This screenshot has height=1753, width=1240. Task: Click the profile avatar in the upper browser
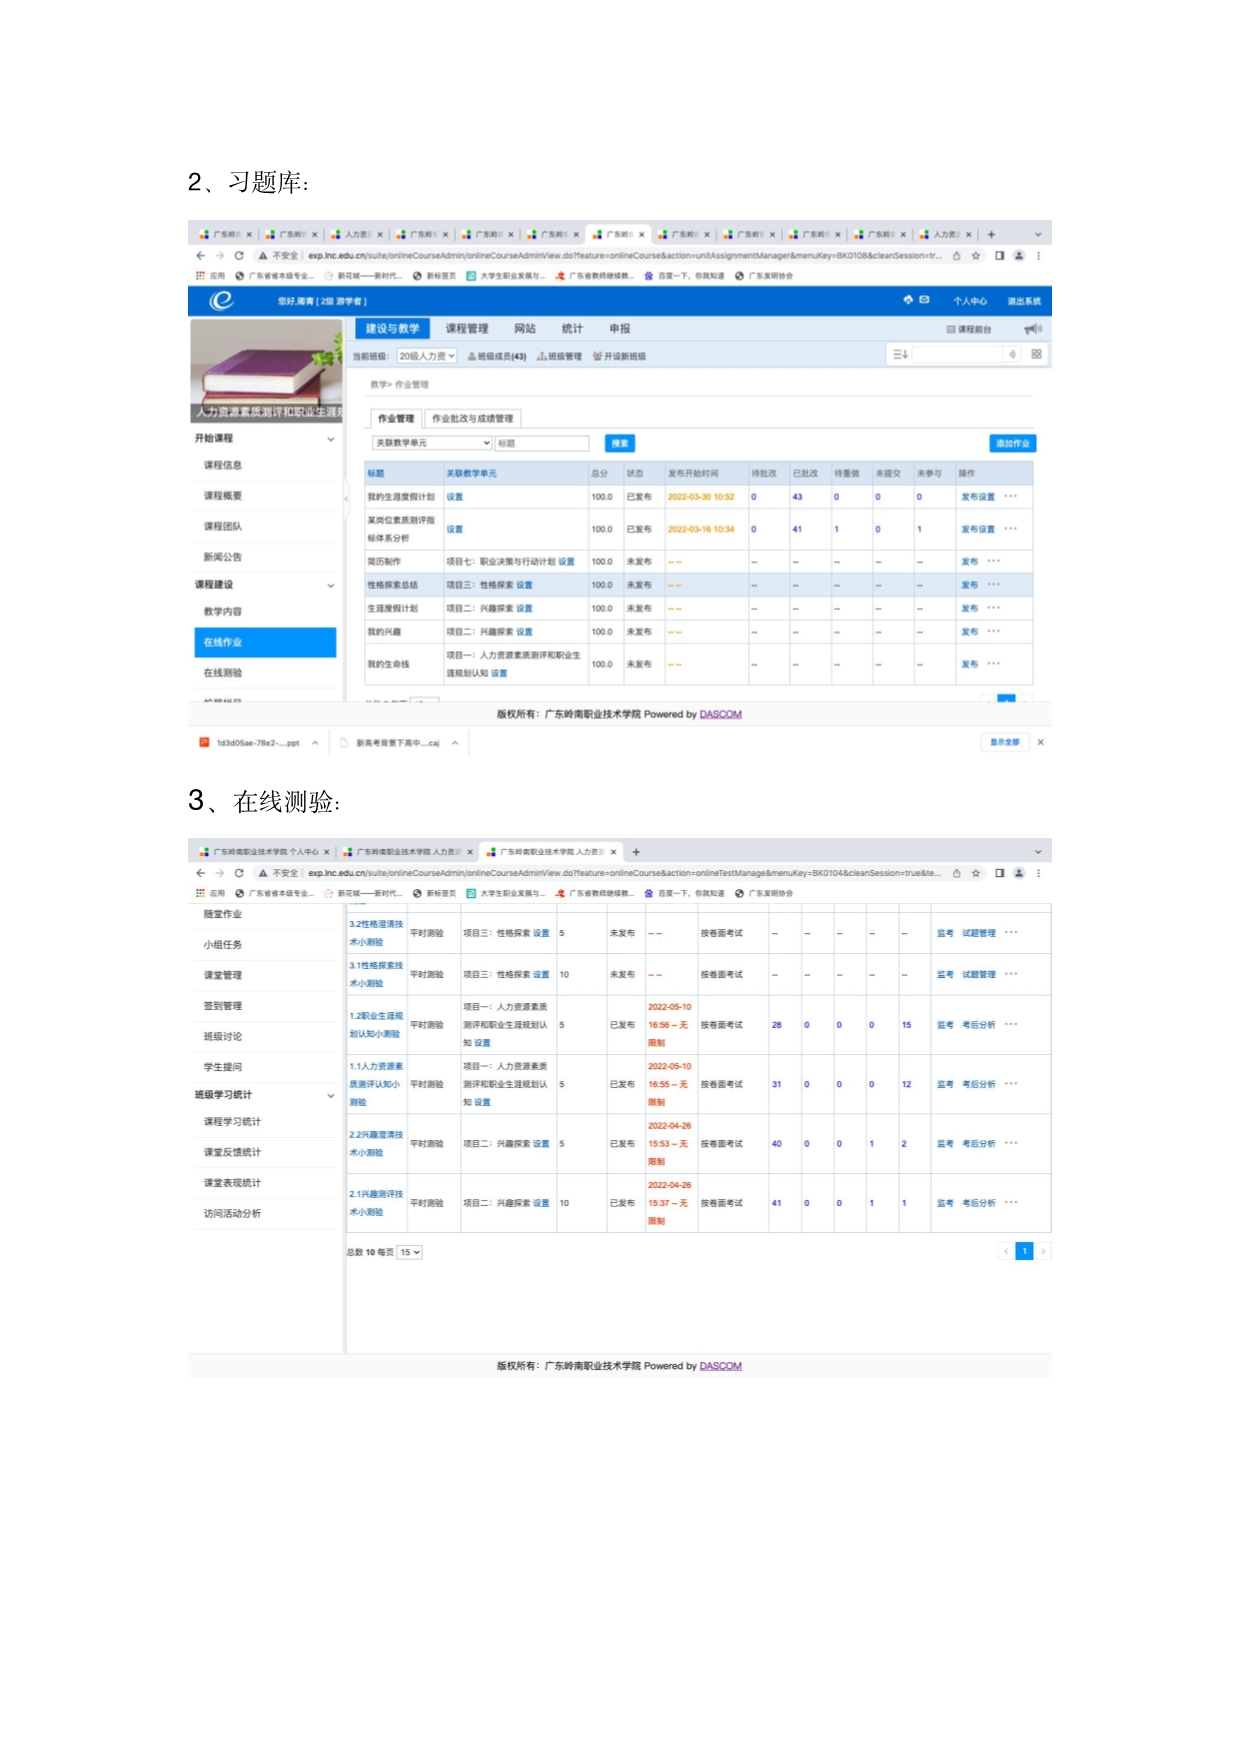point(1019,256)
